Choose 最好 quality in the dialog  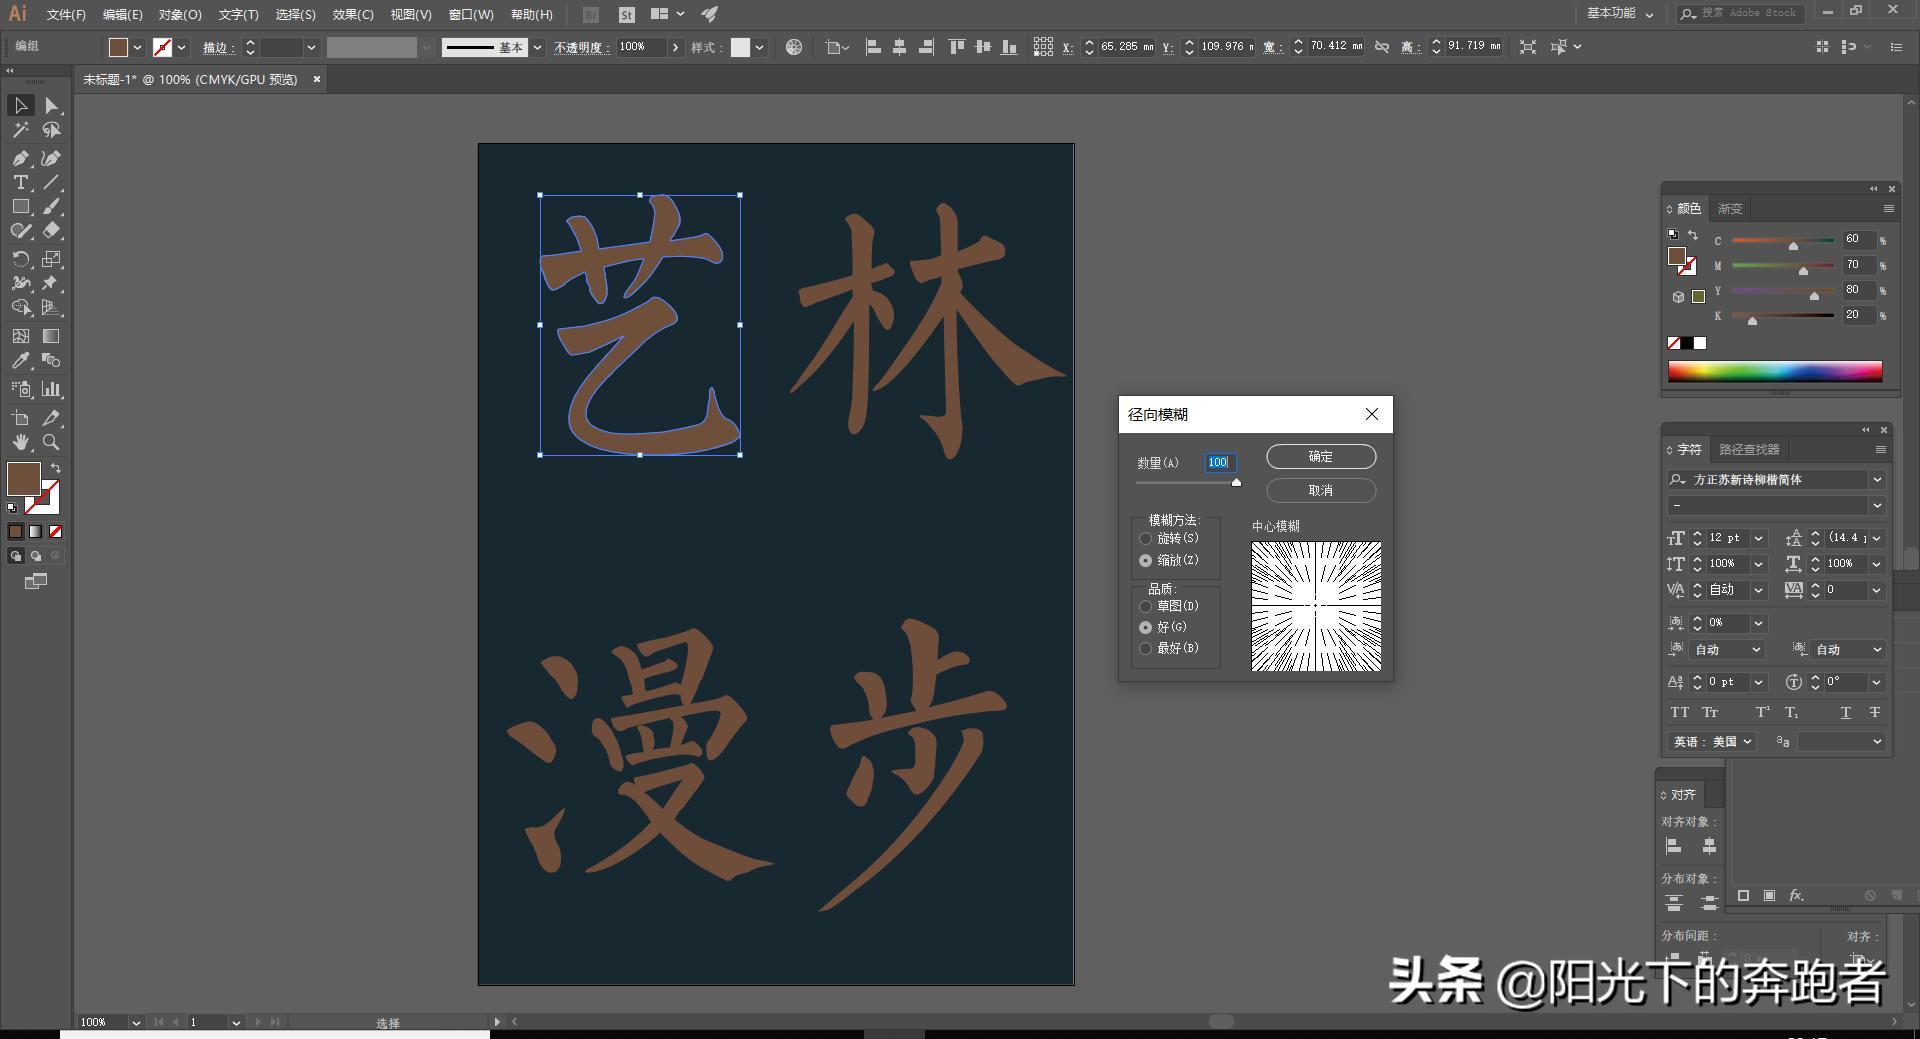pos(1146,648)
